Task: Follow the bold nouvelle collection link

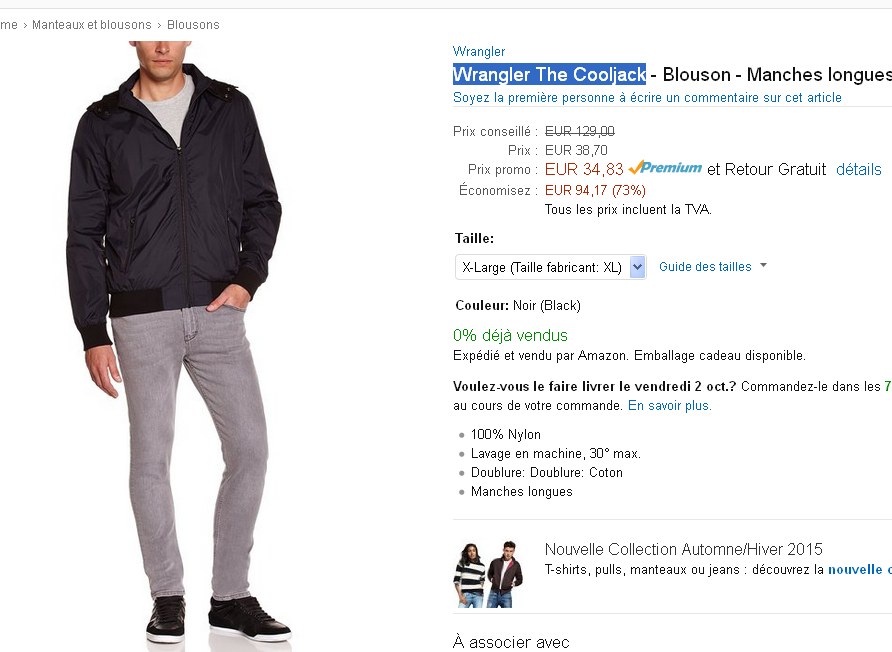Action: tap(858, 570)
